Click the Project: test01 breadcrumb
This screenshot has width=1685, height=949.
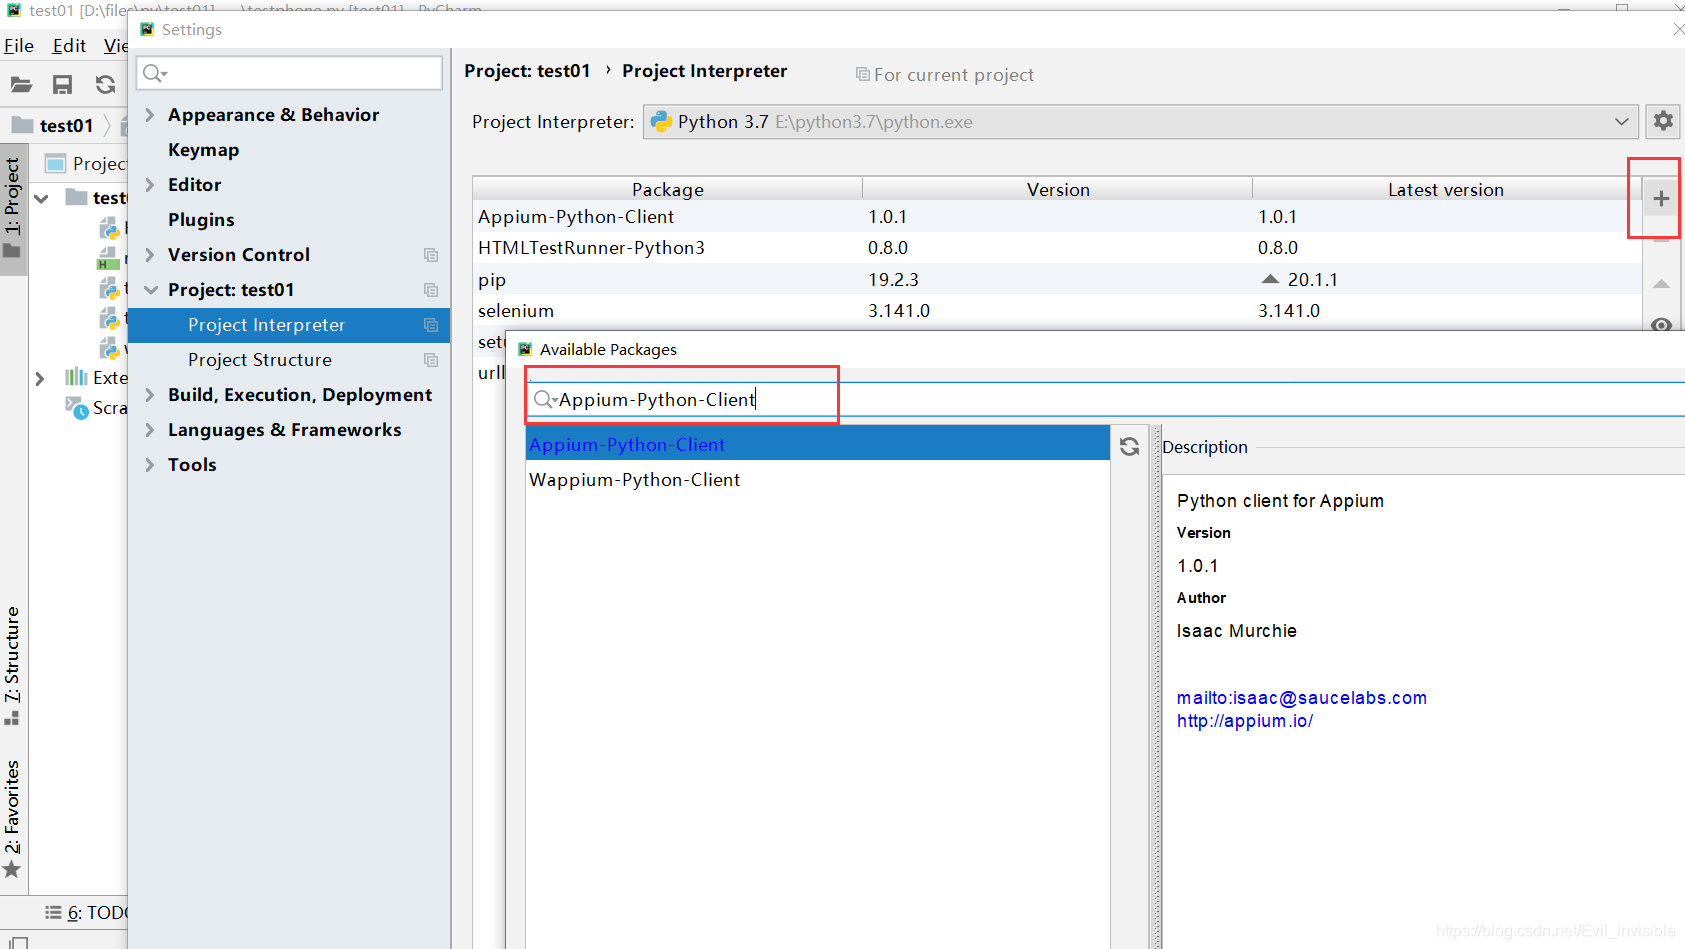[527, 71]
